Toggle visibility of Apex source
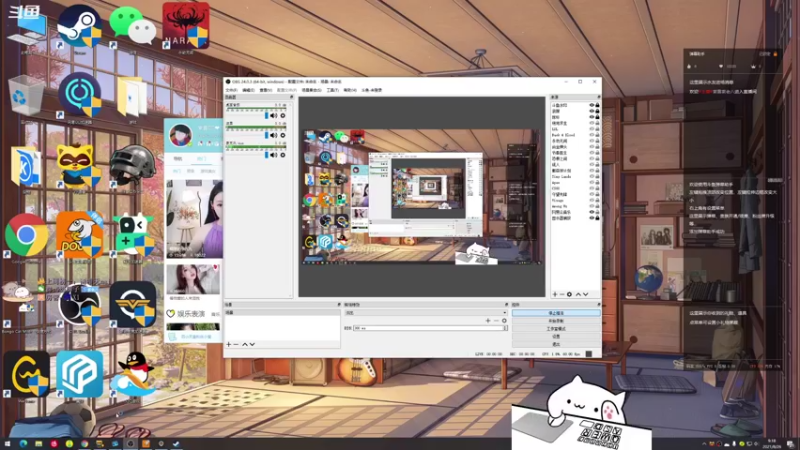Viewport: 800px width, 450px height. [592, 182]
